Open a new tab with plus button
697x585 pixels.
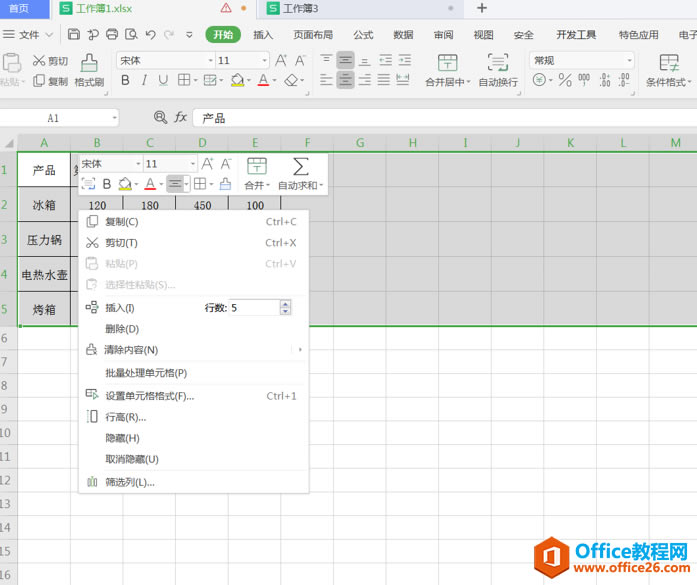[x=482, y=8]
